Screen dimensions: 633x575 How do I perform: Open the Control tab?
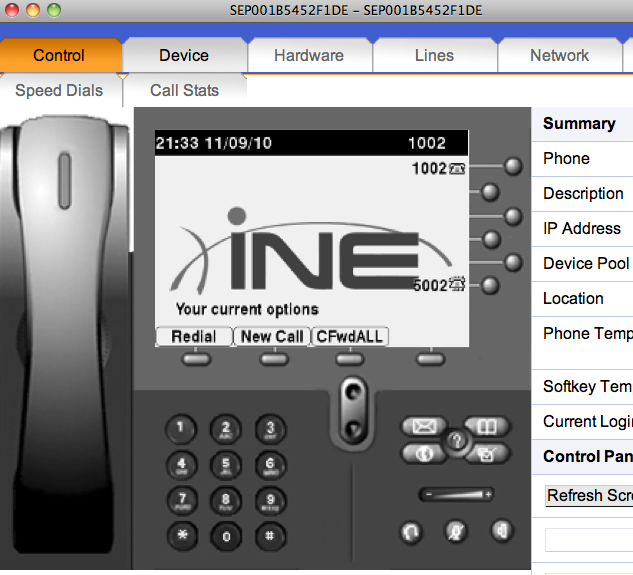pyautogui.click(x=59, y=55)
